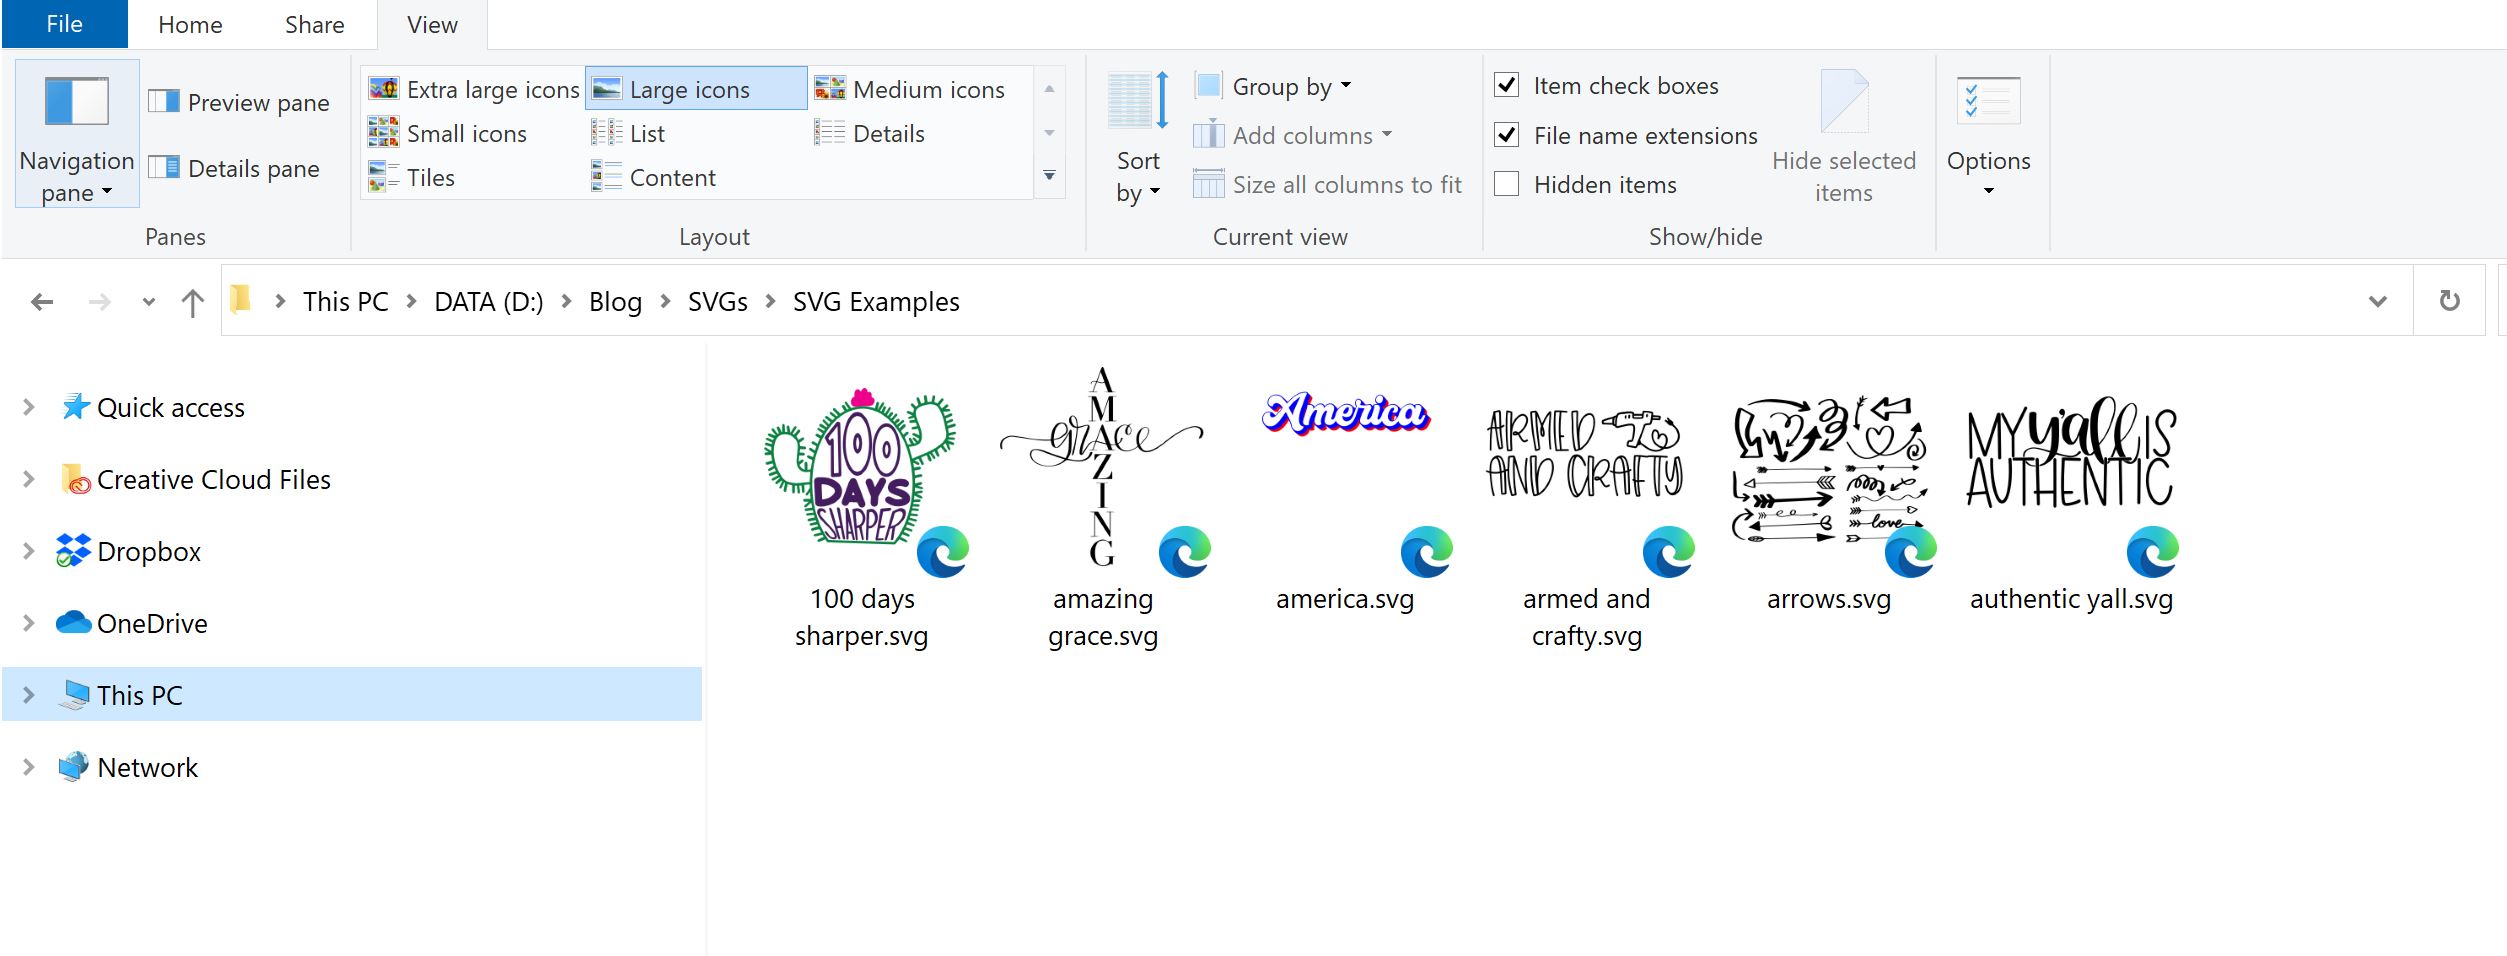Viewport: 2507px width, 956px height.
Task: Open the Sort by dropdown
Action: (x=1135, y=160)
